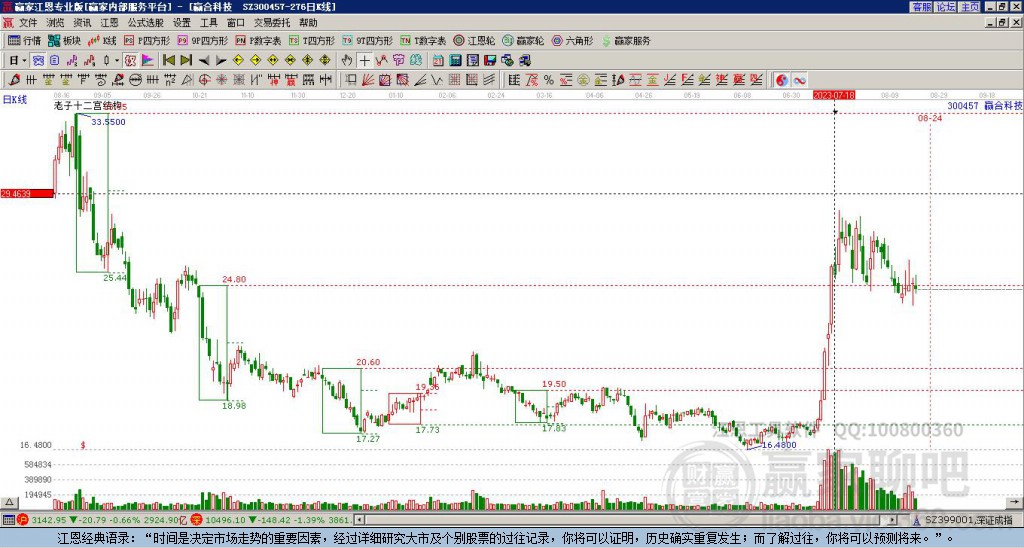Open the 9T四方形 tool
Viewport: 1024px width, 548px height.
367,40
